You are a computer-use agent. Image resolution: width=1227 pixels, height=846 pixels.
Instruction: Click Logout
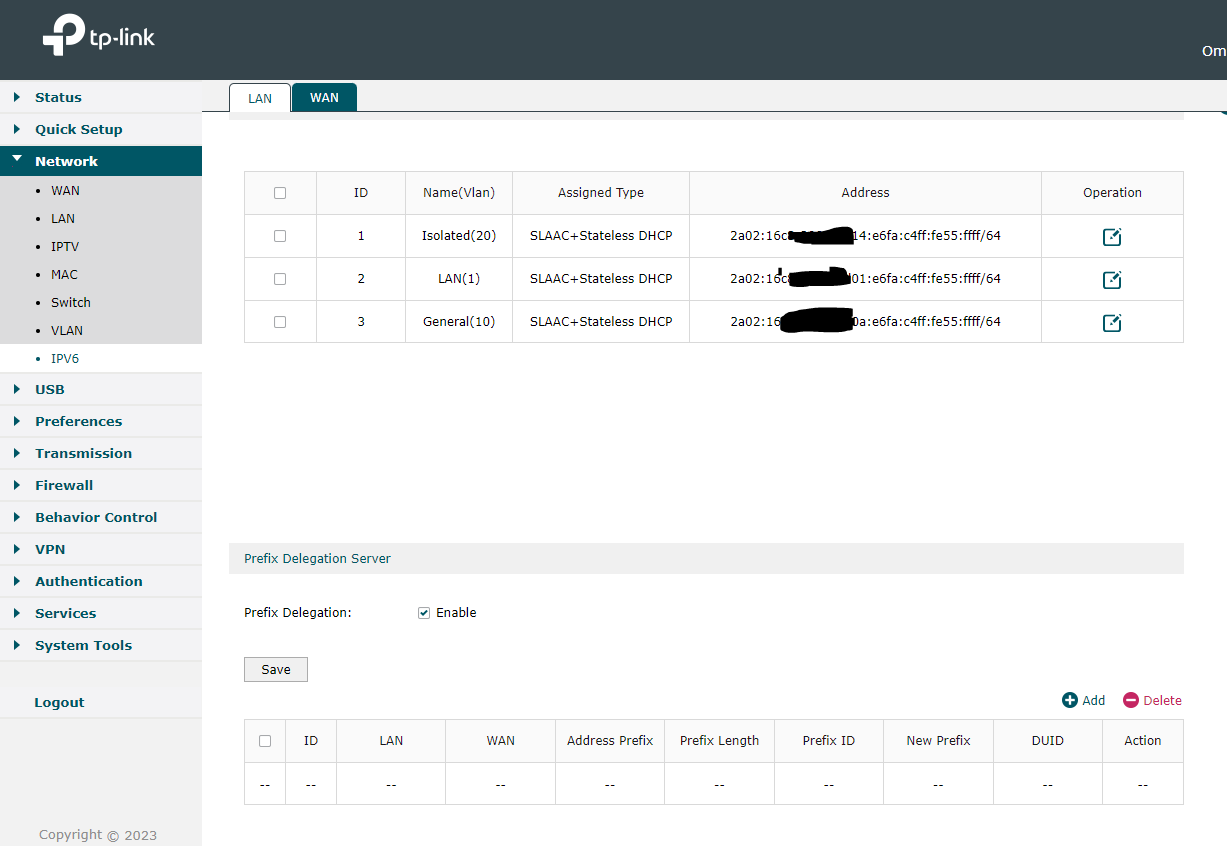click(59, 702)
